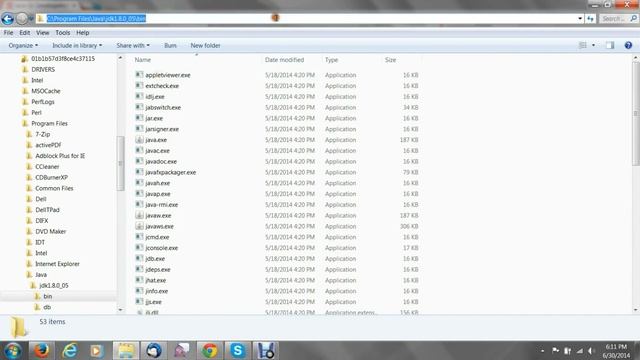640x360 pixels.
Task: Go back with the Back arrow button
Action: coord(8,18)
